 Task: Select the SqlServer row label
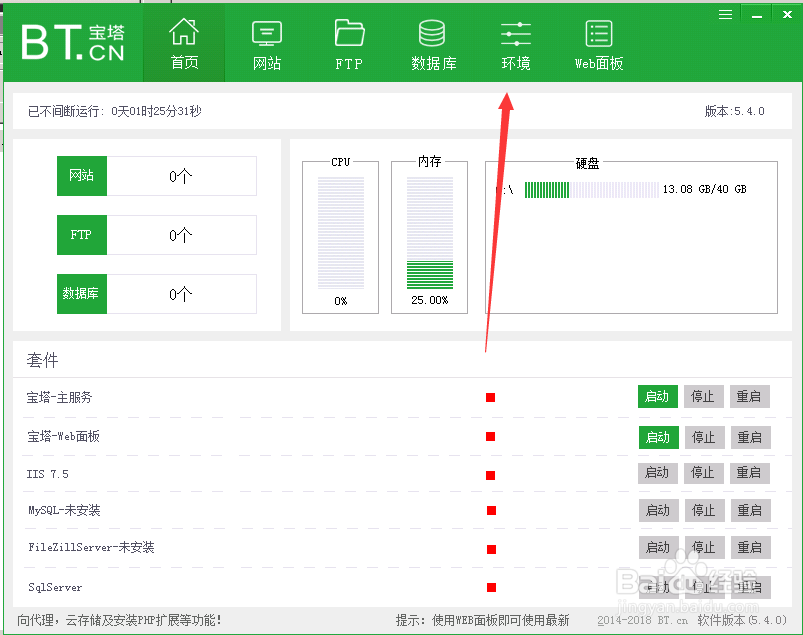click(55, 587)
